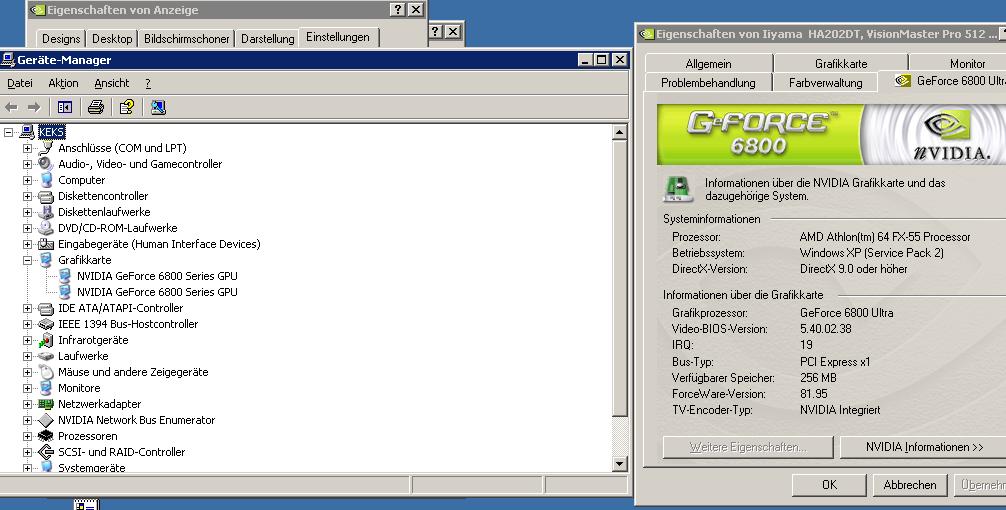Collapse the KEKS root node
This screenshot has height=510, width=1006.
pos(8,132)
